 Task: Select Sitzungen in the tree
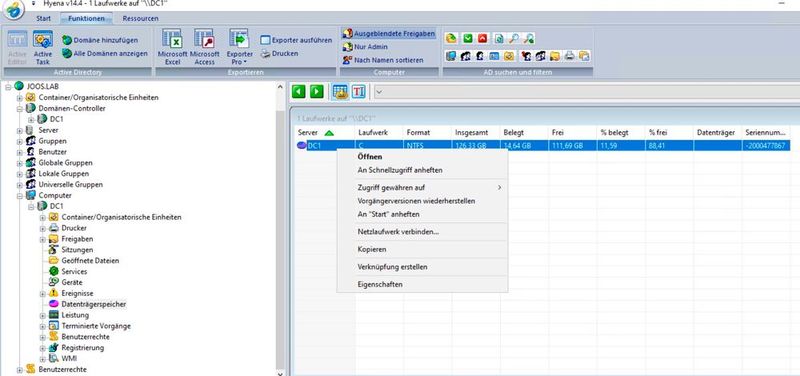[77, 250]
